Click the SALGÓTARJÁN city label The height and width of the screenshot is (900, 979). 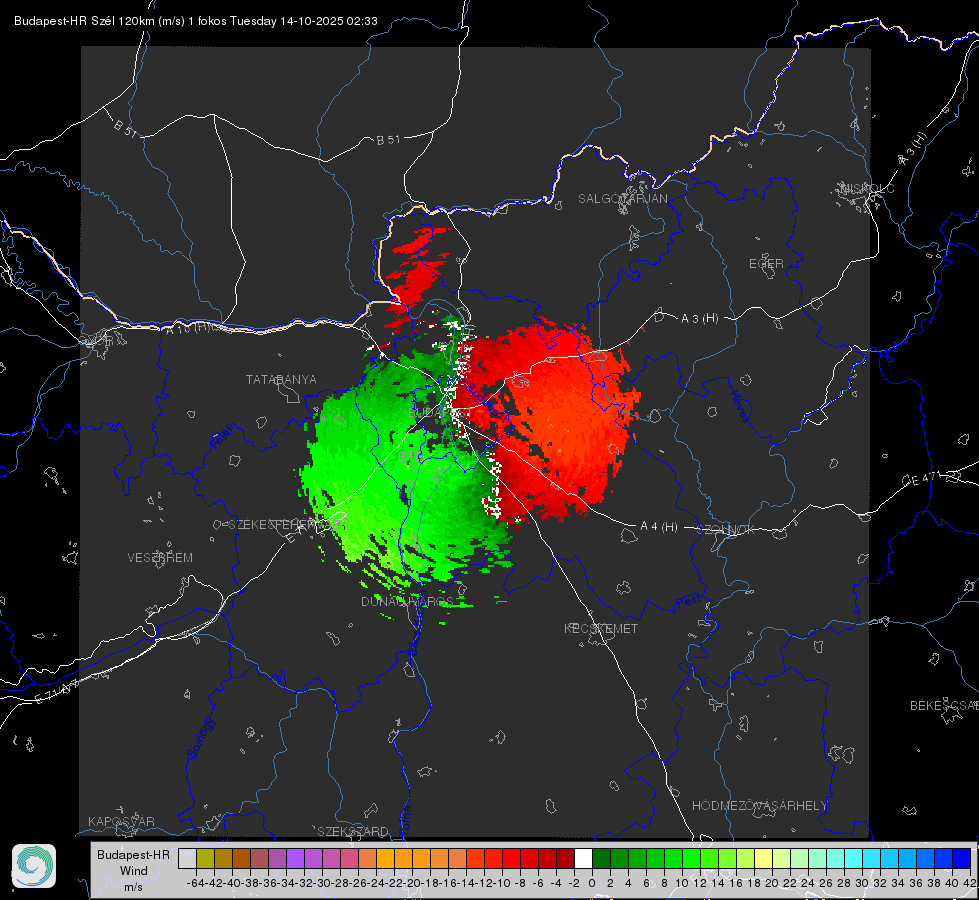[x=622, y=199]
